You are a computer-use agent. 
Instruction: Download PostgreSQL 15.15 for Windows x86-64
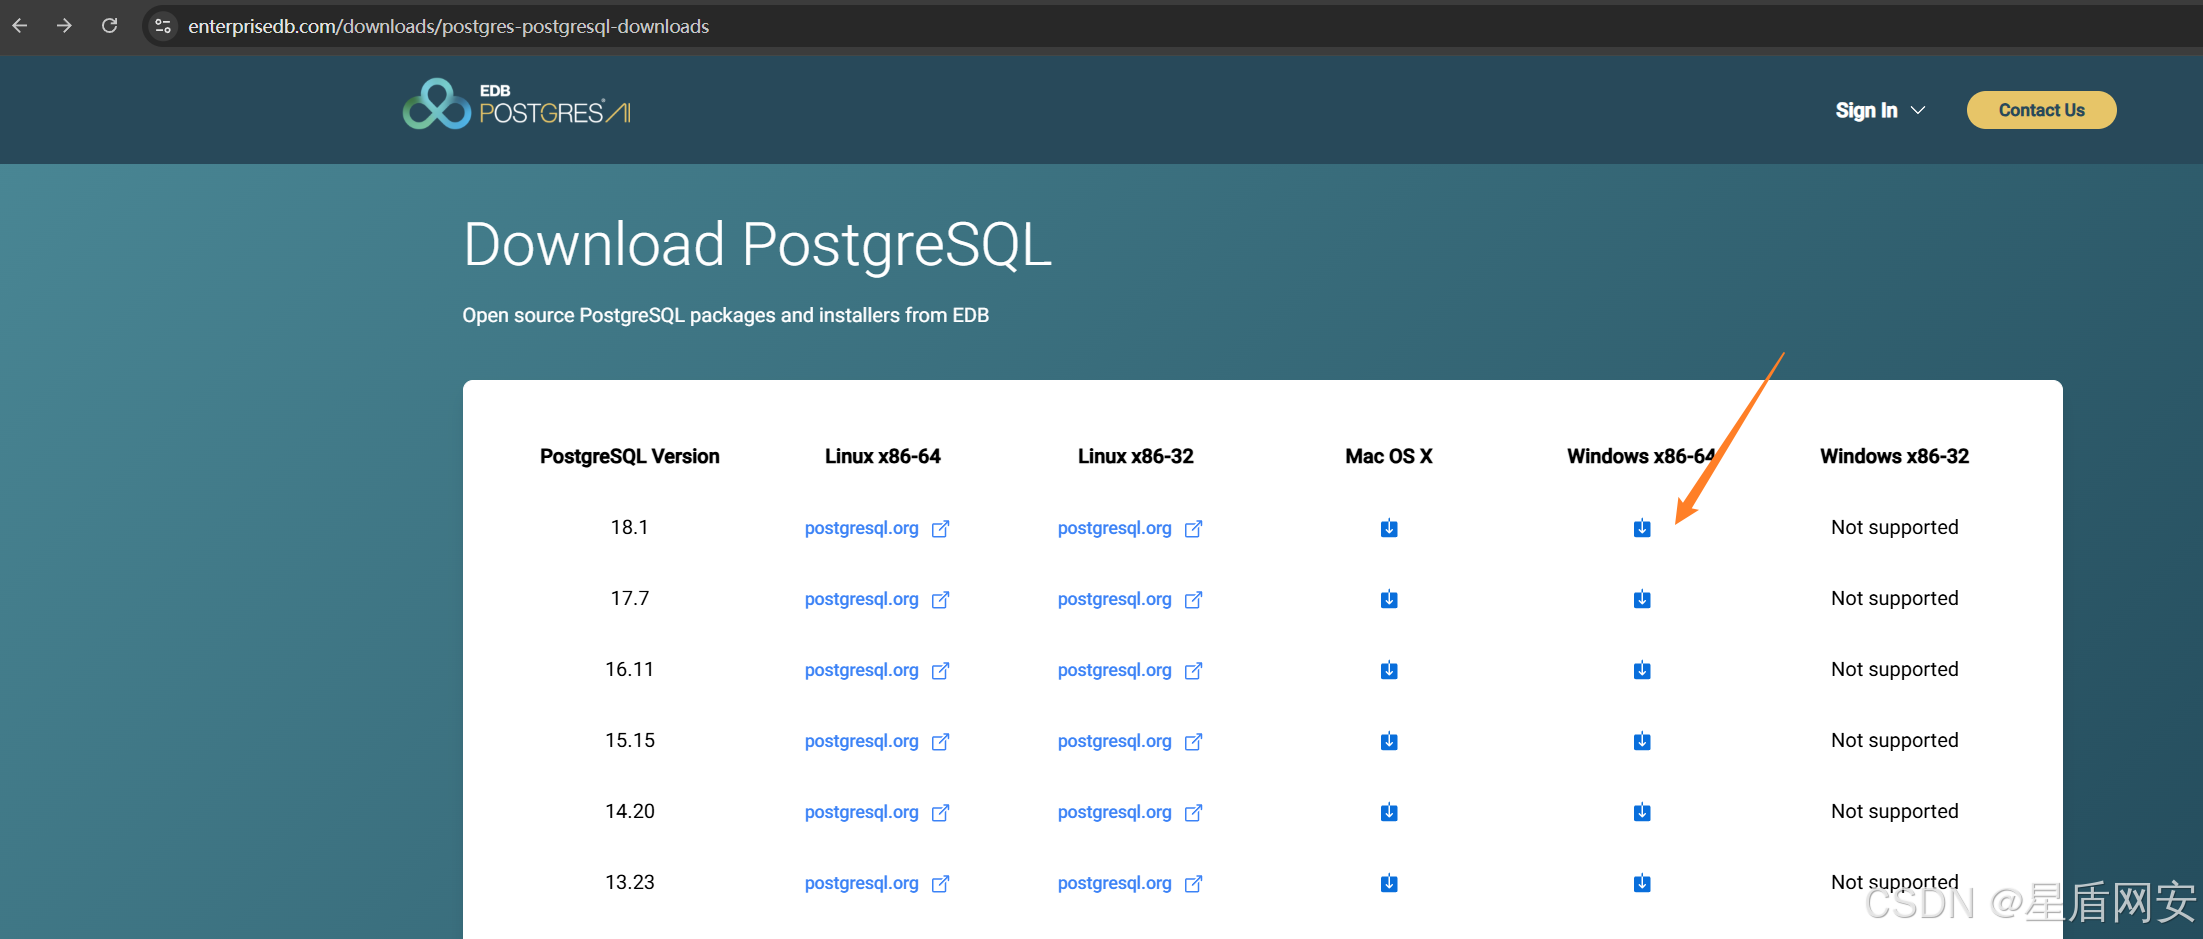tap(1642, 741)
